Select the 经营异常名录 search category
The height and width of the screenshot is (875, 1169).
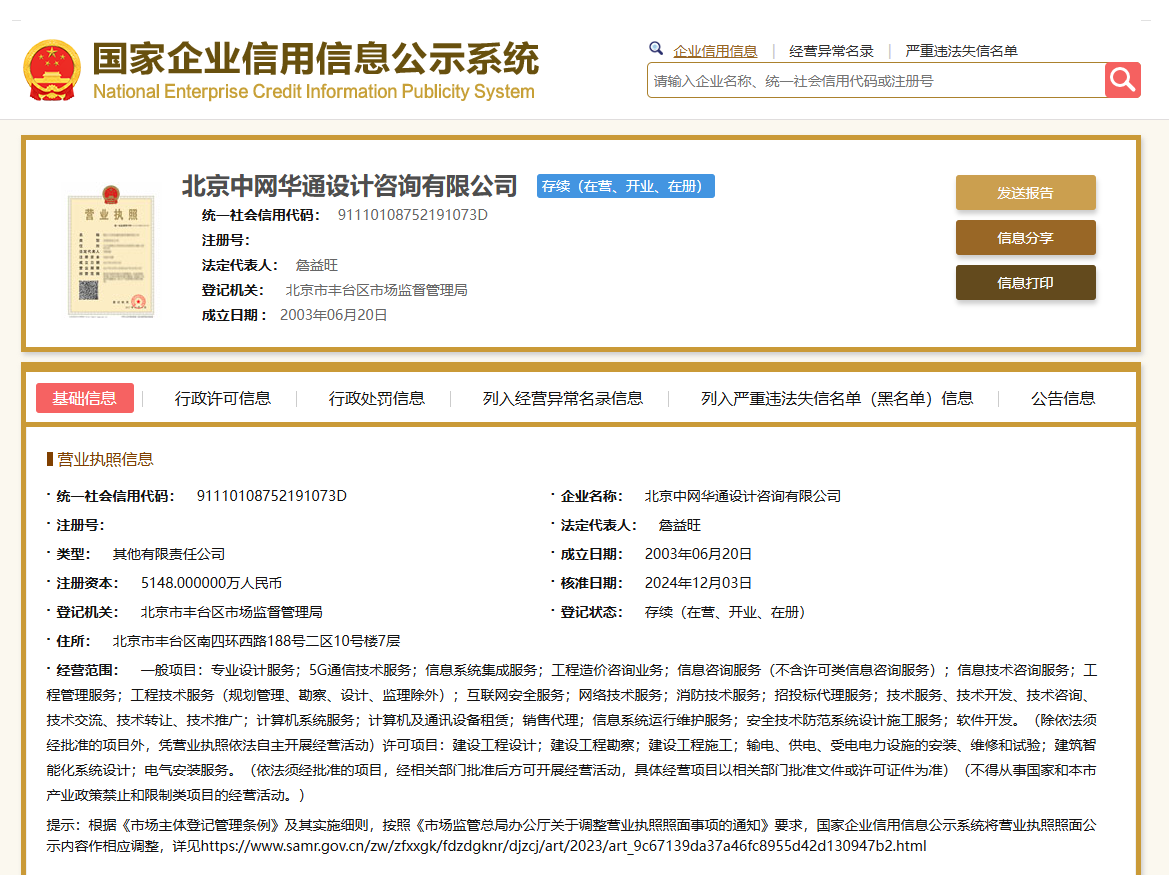click(x=831, y=51)
